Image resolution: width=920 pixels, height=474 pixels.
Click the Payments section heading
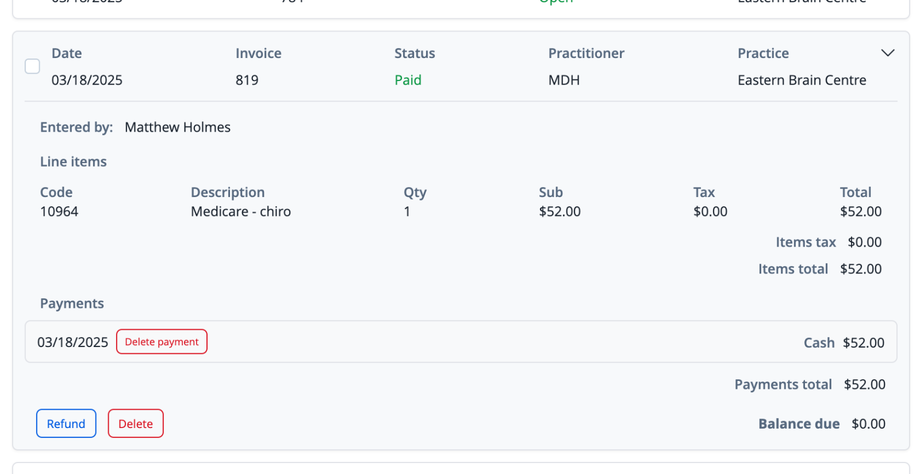[x=72, y=303]
